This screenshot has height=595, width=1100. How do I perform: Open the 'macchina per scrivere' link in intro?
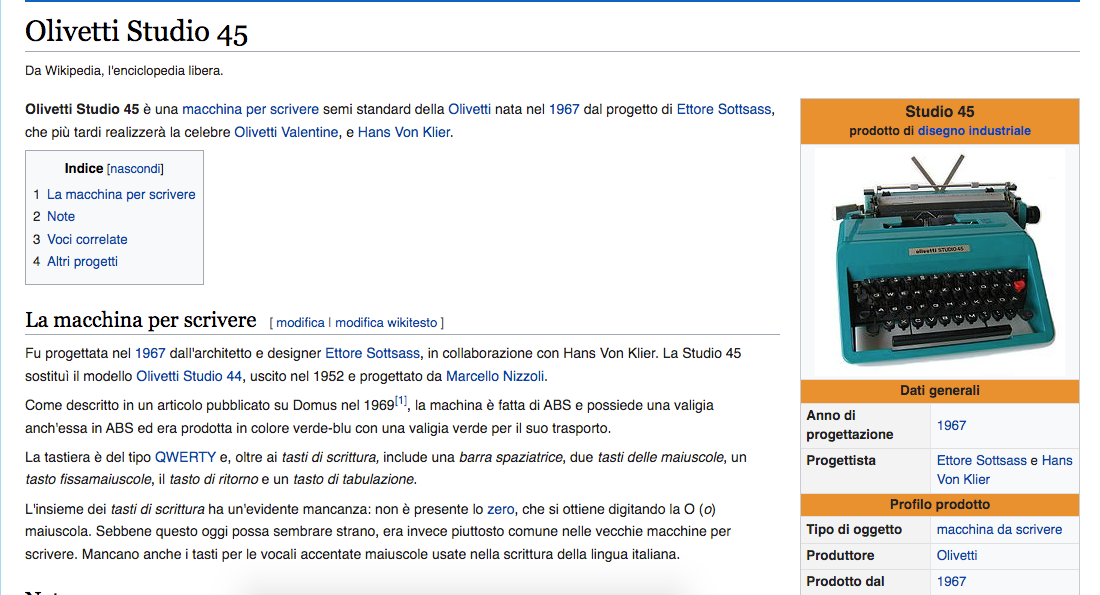250,109
